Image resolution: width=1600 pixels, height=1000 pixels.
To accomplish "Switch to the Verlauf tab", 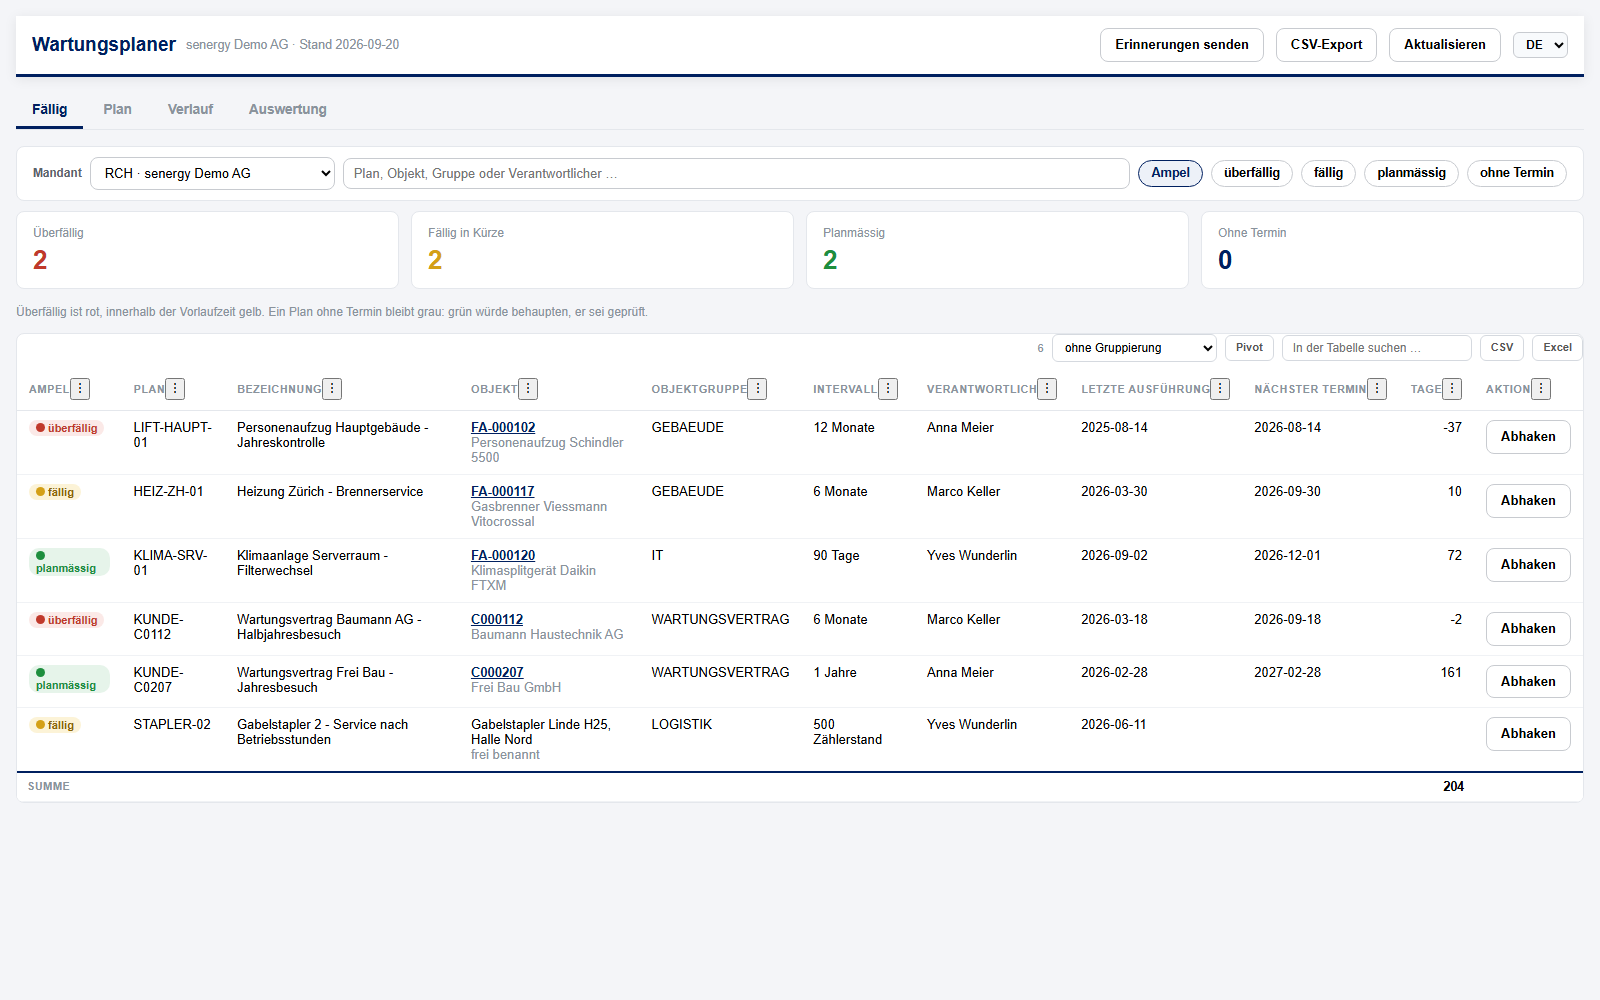I will pyautogui.click(x=190, y=109).
